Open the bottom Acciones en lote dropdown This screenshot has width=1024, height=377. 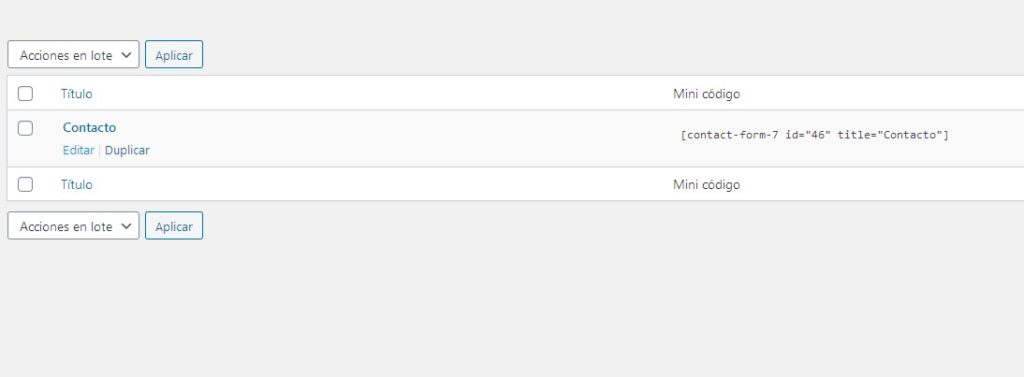73,226
